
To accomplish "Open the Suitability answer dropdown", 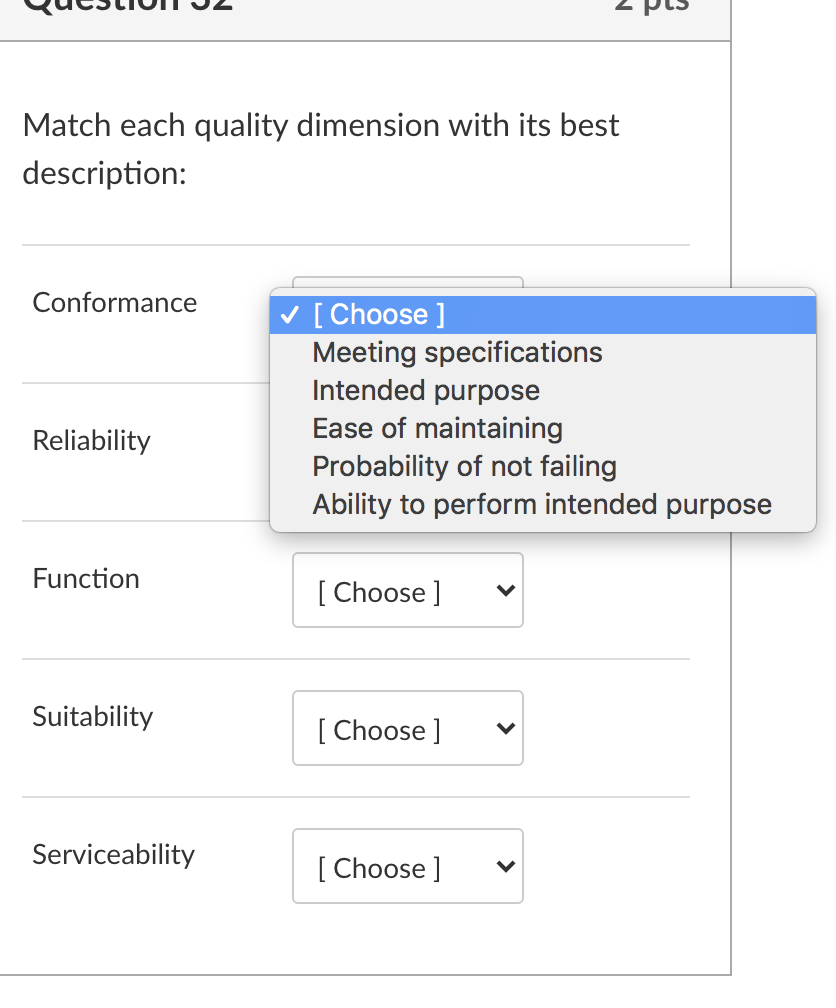I will (408, 728).
